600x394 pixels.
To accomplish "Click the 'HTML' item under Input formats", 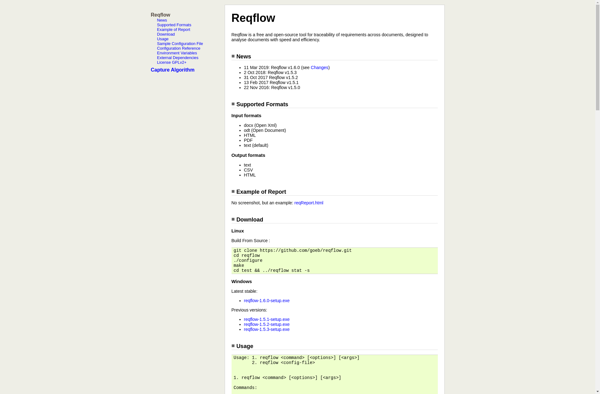I will click(x=249, y=135).
